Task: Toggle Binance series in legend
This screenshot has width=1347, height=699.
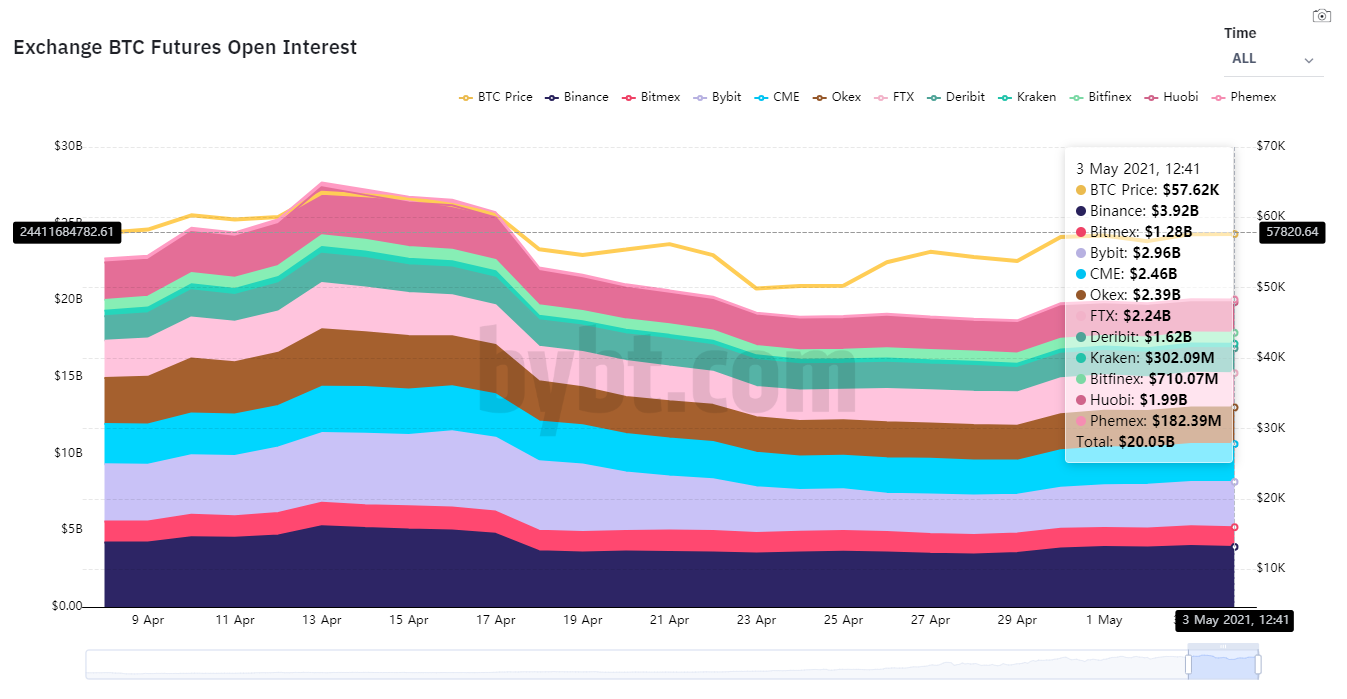Action: click(x=577, y=97)
